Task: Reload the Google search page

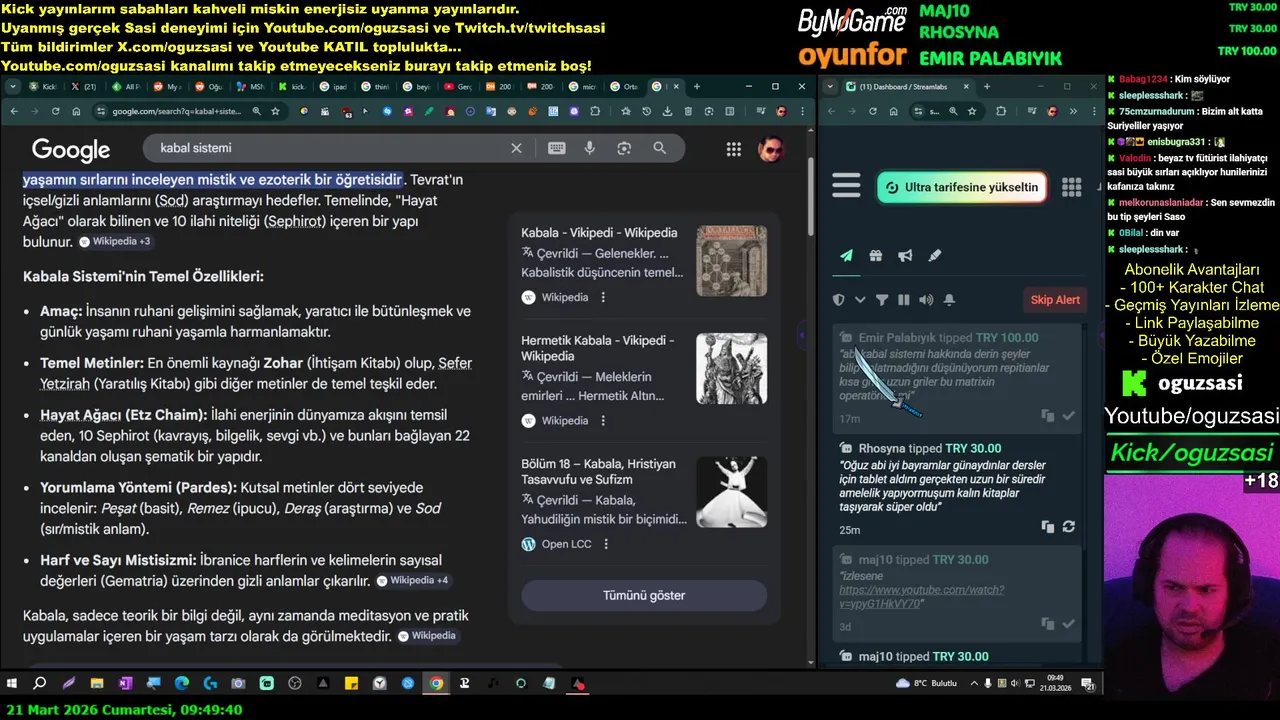Action: pyautogui.click(x=55, y=111)
